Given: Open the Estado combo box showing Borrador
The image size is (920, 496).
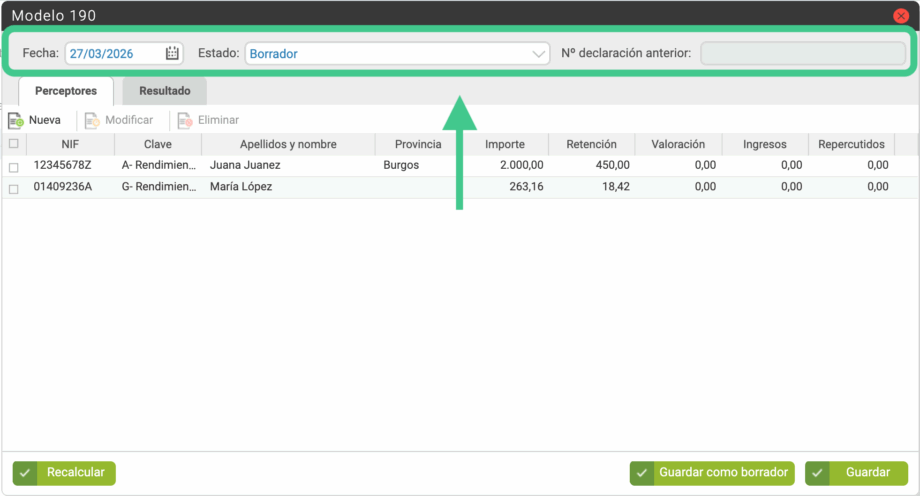Looking at the screenshot, I should coord(388,54).
